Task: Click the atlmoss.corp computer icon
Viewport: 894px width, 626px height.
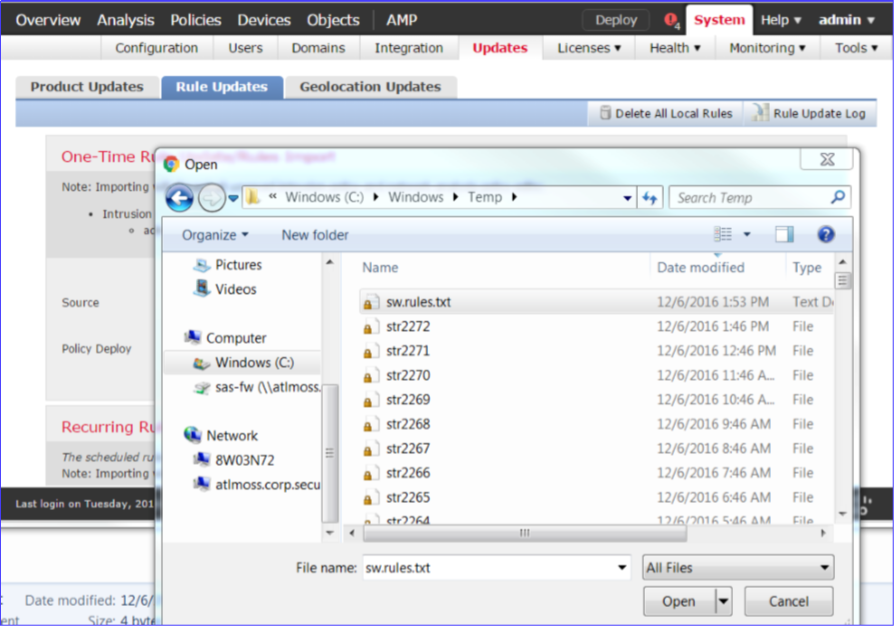Action: tap(202, 484)
